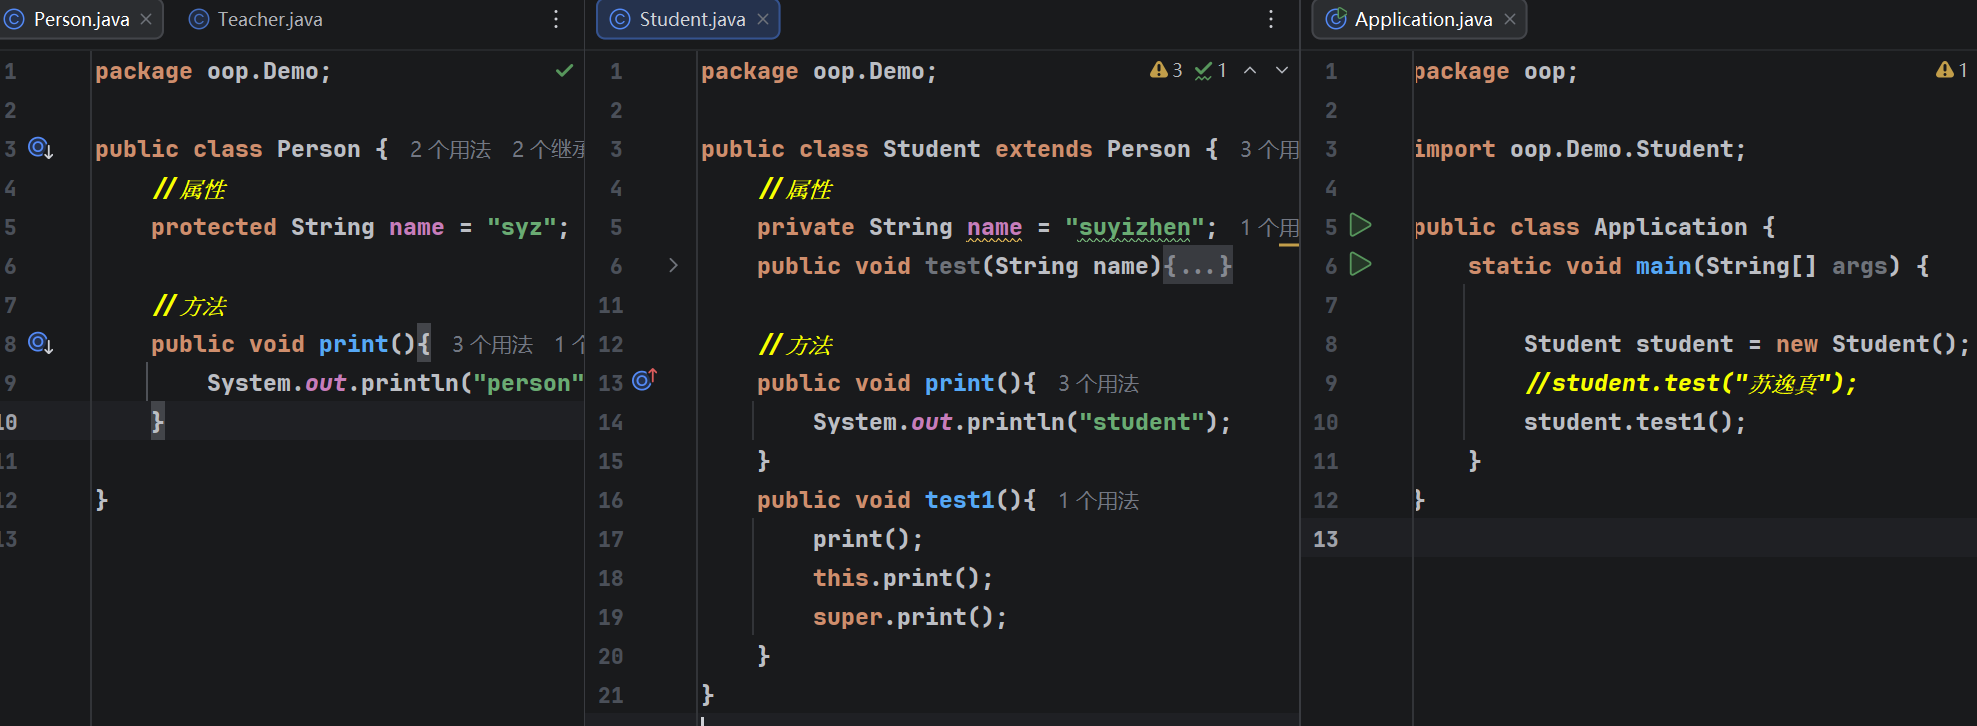Click the Person class inheritors gutter icon
The height and width of the screenshot is (726, 1977).
40,148
